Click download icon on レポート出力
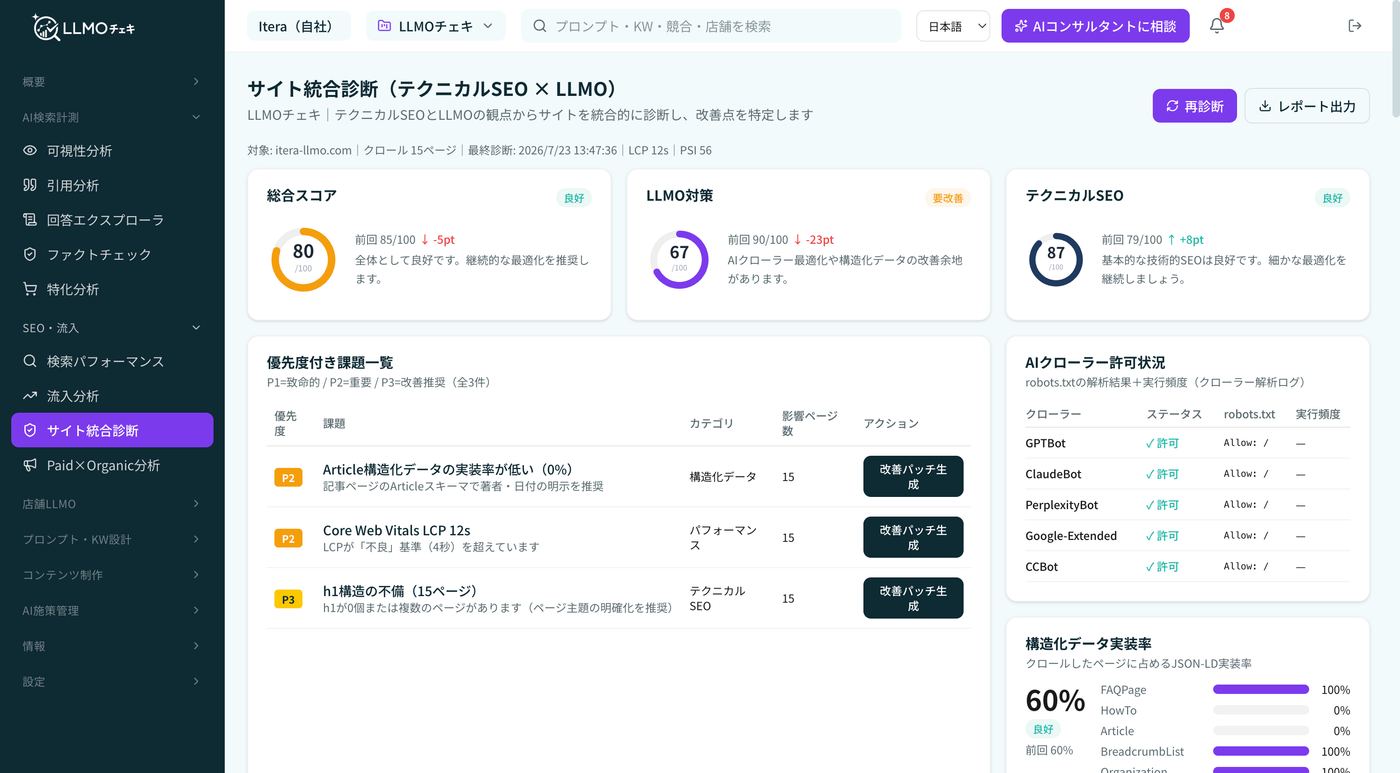The width and height of the screenshot is (1400, 773). pos(1265,106)
